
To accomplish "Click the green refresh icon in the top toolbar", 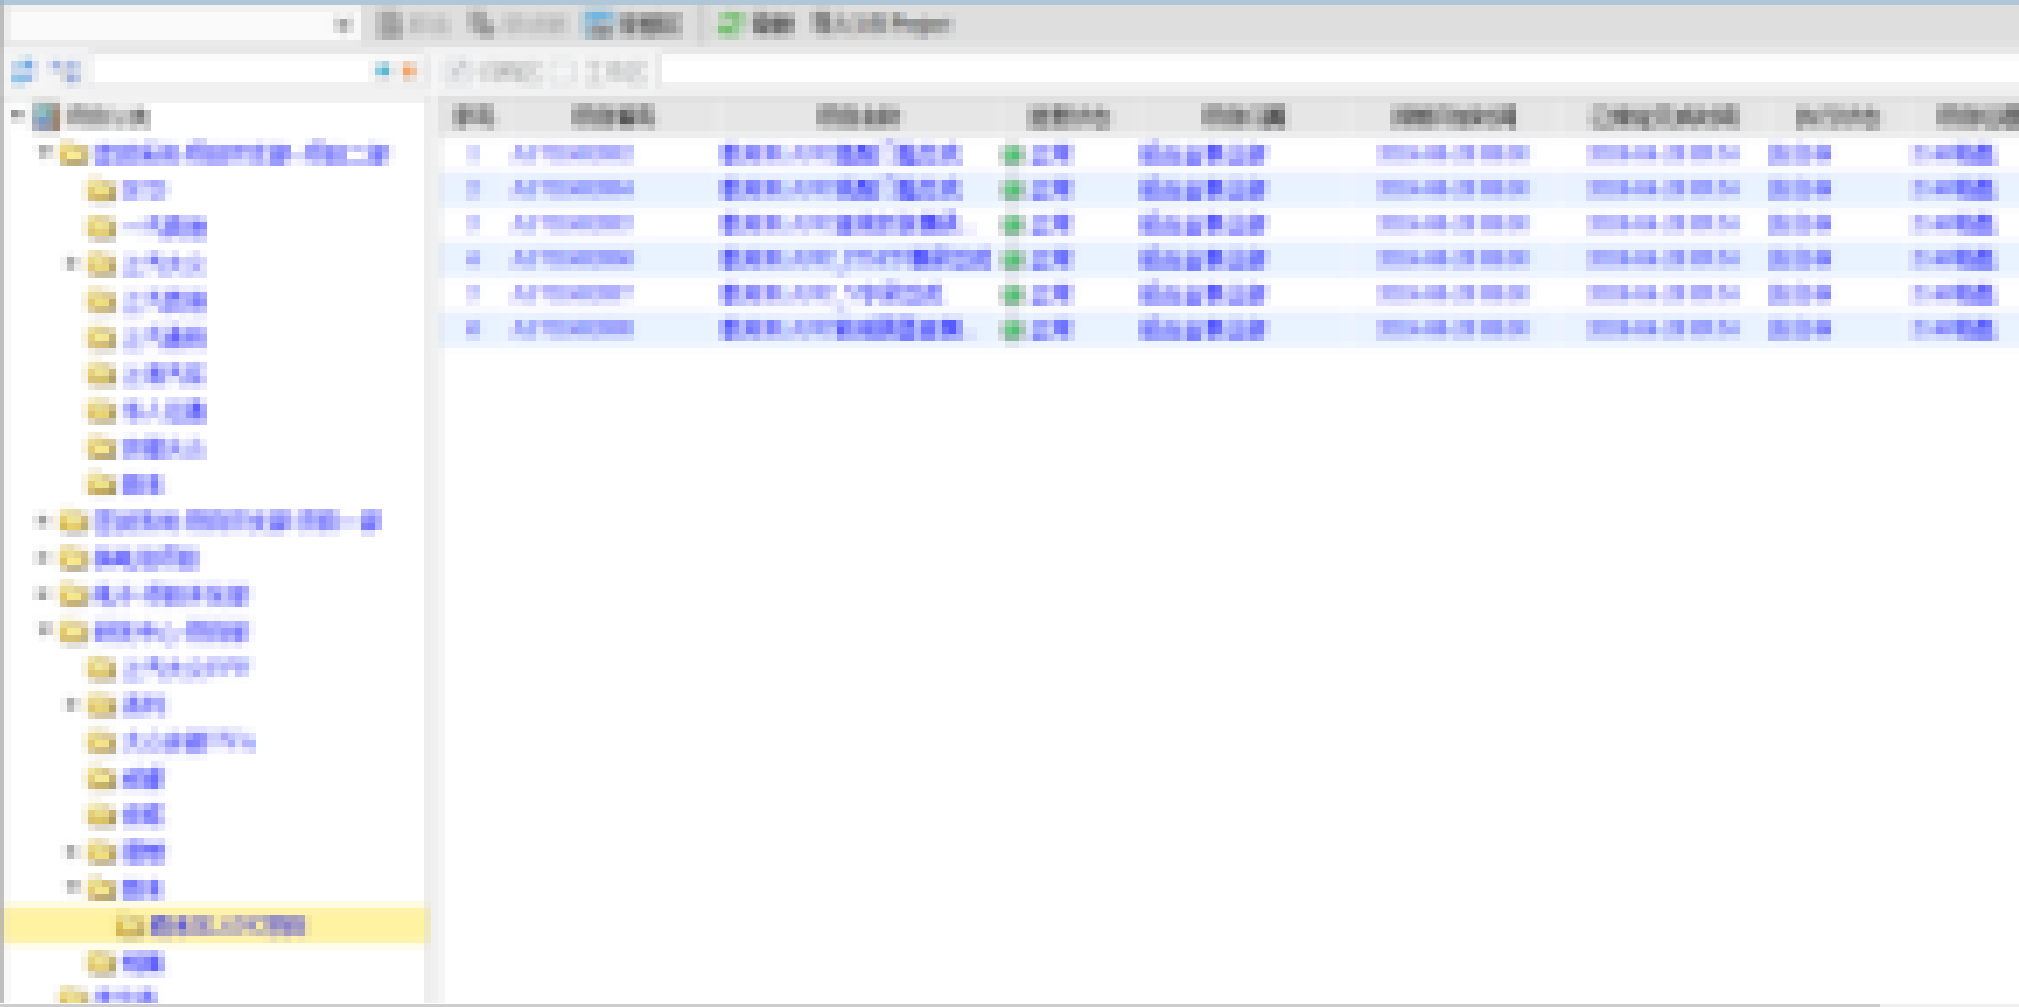I will (x=731, y=24).
